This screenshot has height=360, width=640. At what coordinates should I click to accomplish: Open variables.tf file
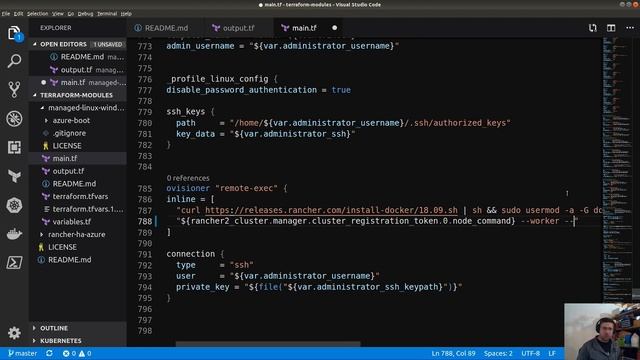point(78,222)
